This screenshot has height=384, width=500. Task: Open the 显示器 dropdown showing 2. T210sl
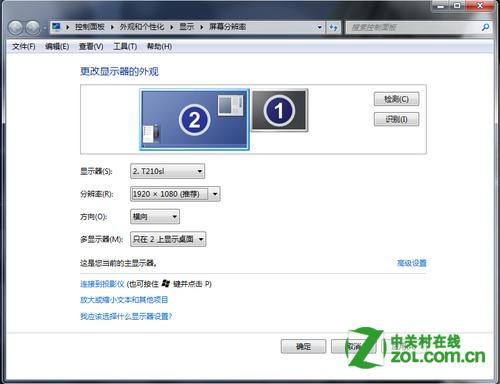(167, 171)
